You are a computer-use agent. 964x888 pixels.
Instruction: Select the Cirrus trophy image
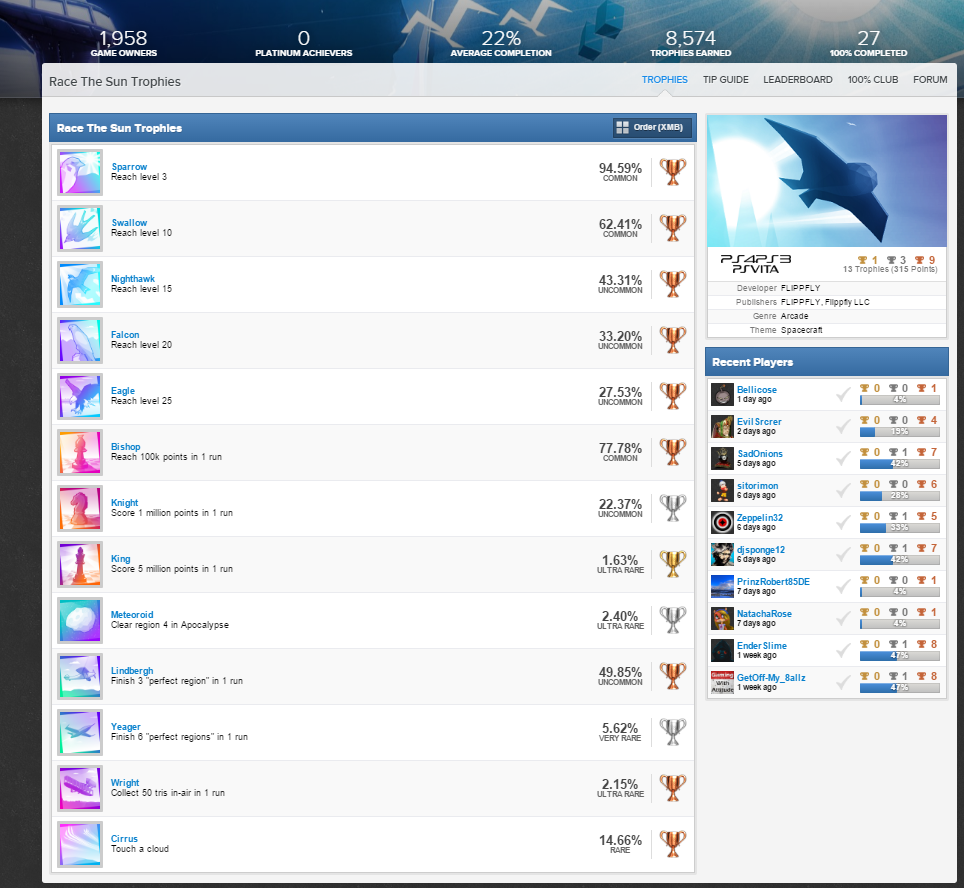coord(79,844)
